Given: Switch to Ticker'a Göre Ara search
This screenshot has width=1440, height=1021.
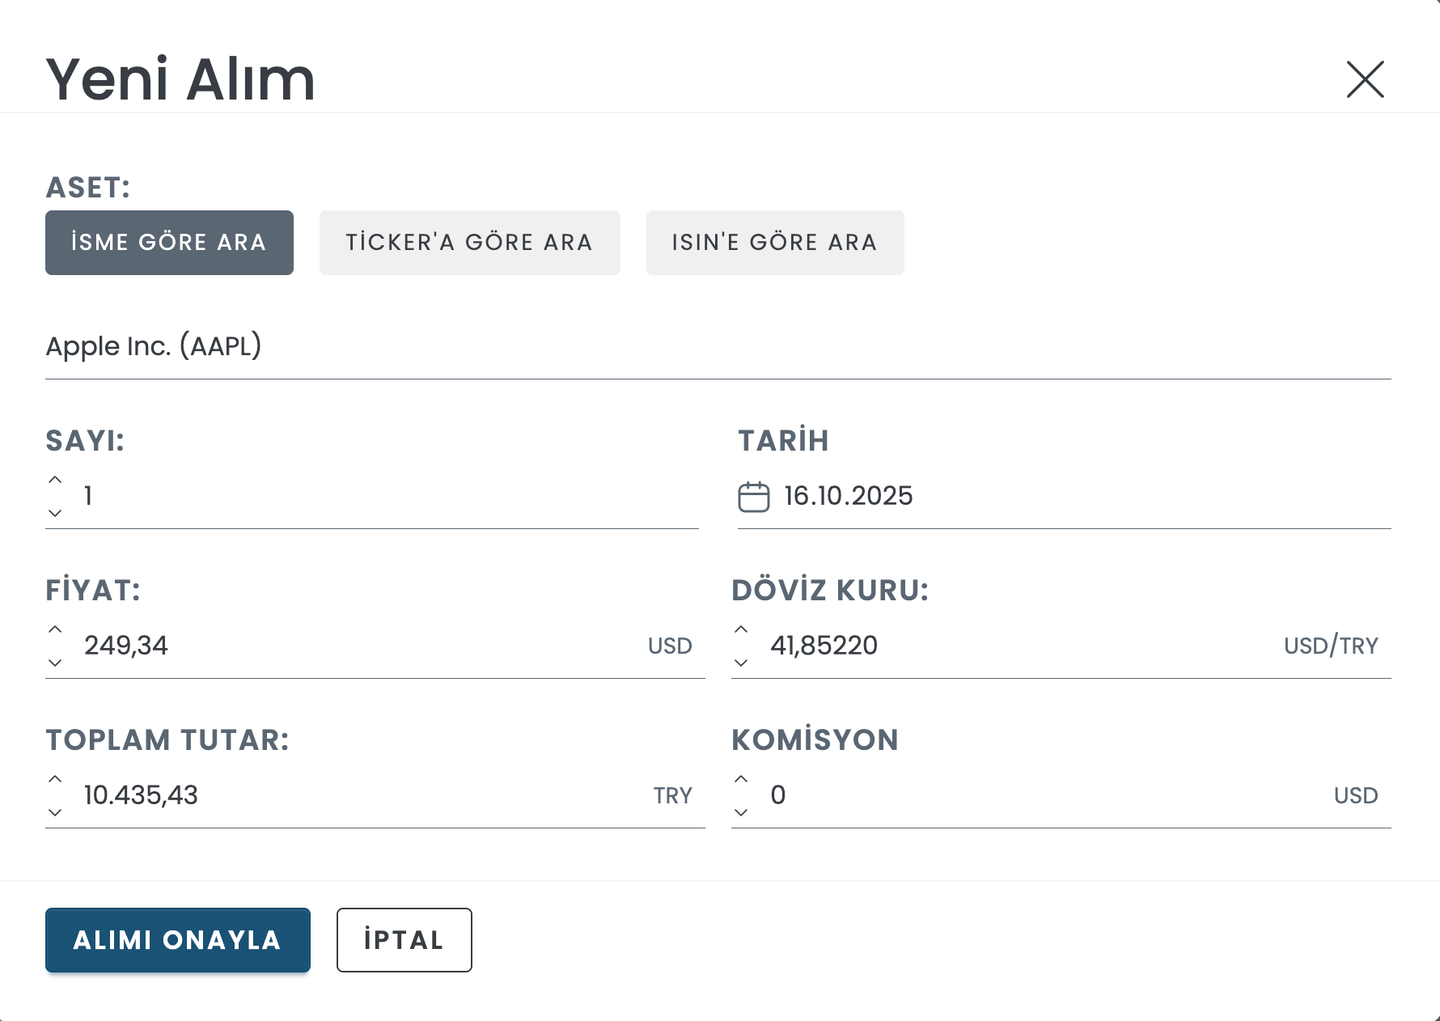Looking at the screenshot, I should [469, 243].
